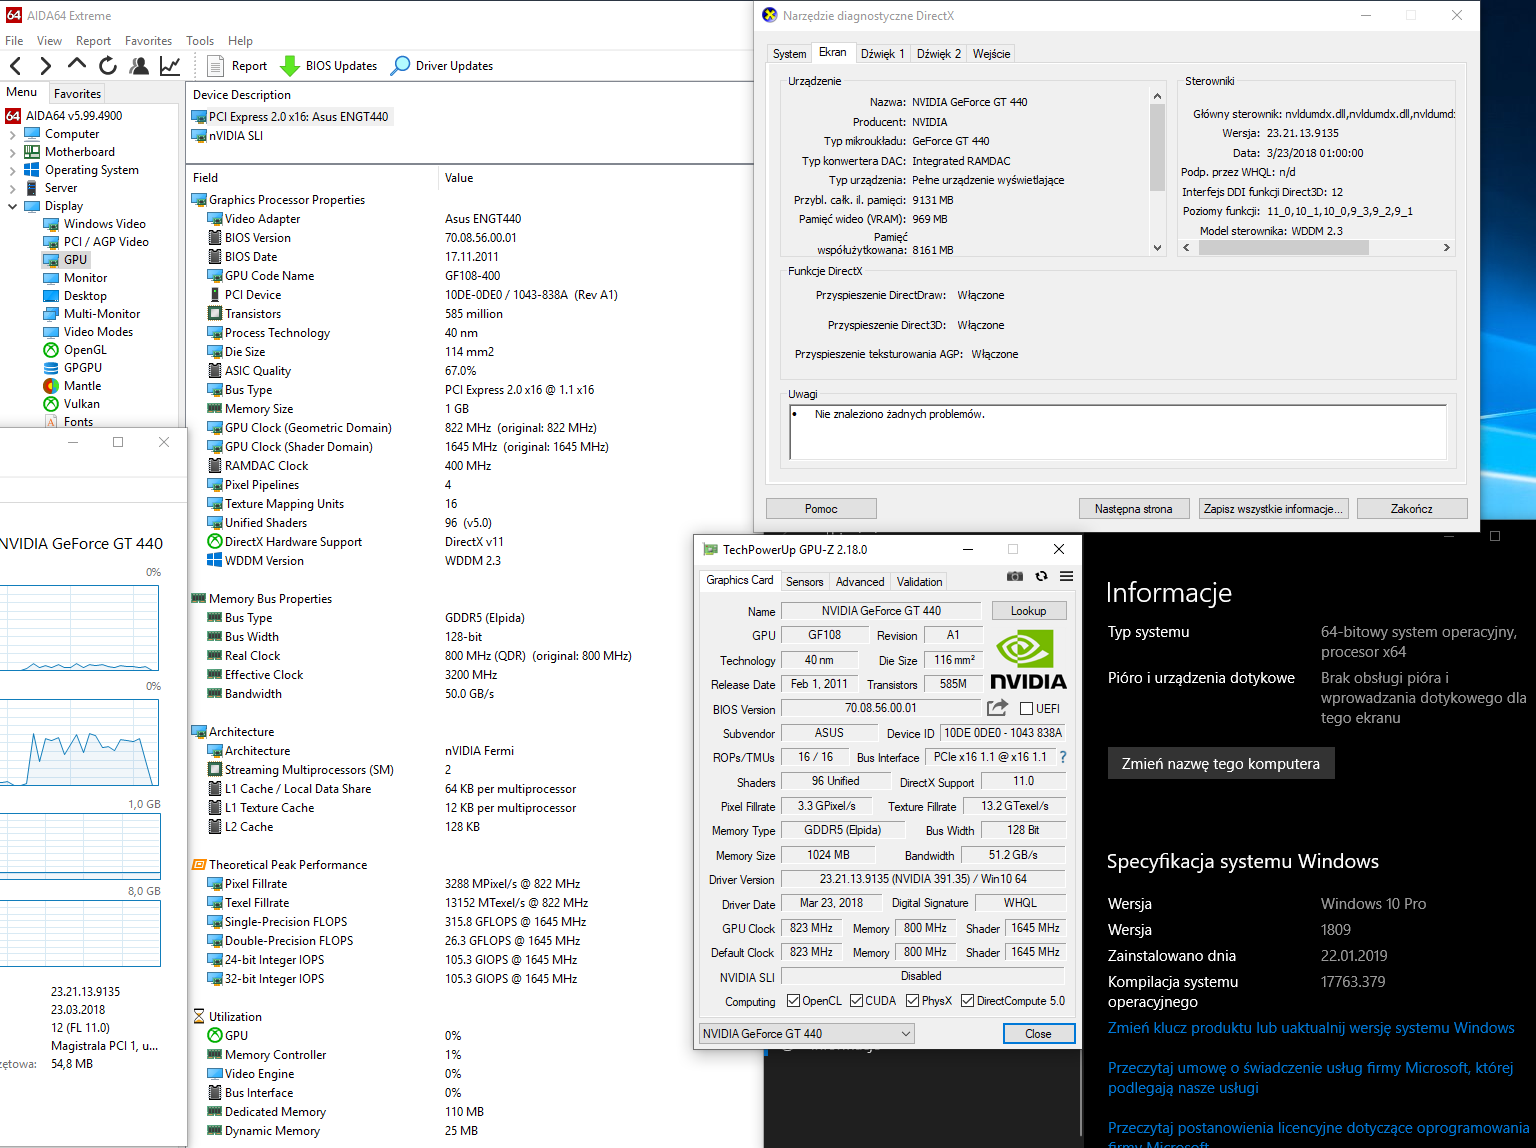Switch to Dźwięk 1 tab in DirectX tool
This screenshot has width=1536, height=1148.
point(882,54)
